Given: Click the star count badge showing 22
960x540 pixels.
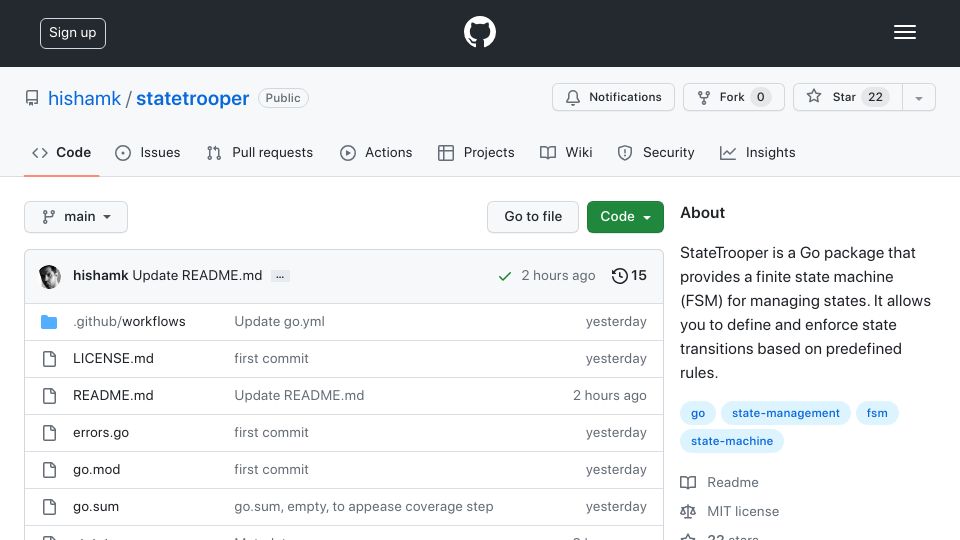Looking at the screenshot, I should 876,97.
